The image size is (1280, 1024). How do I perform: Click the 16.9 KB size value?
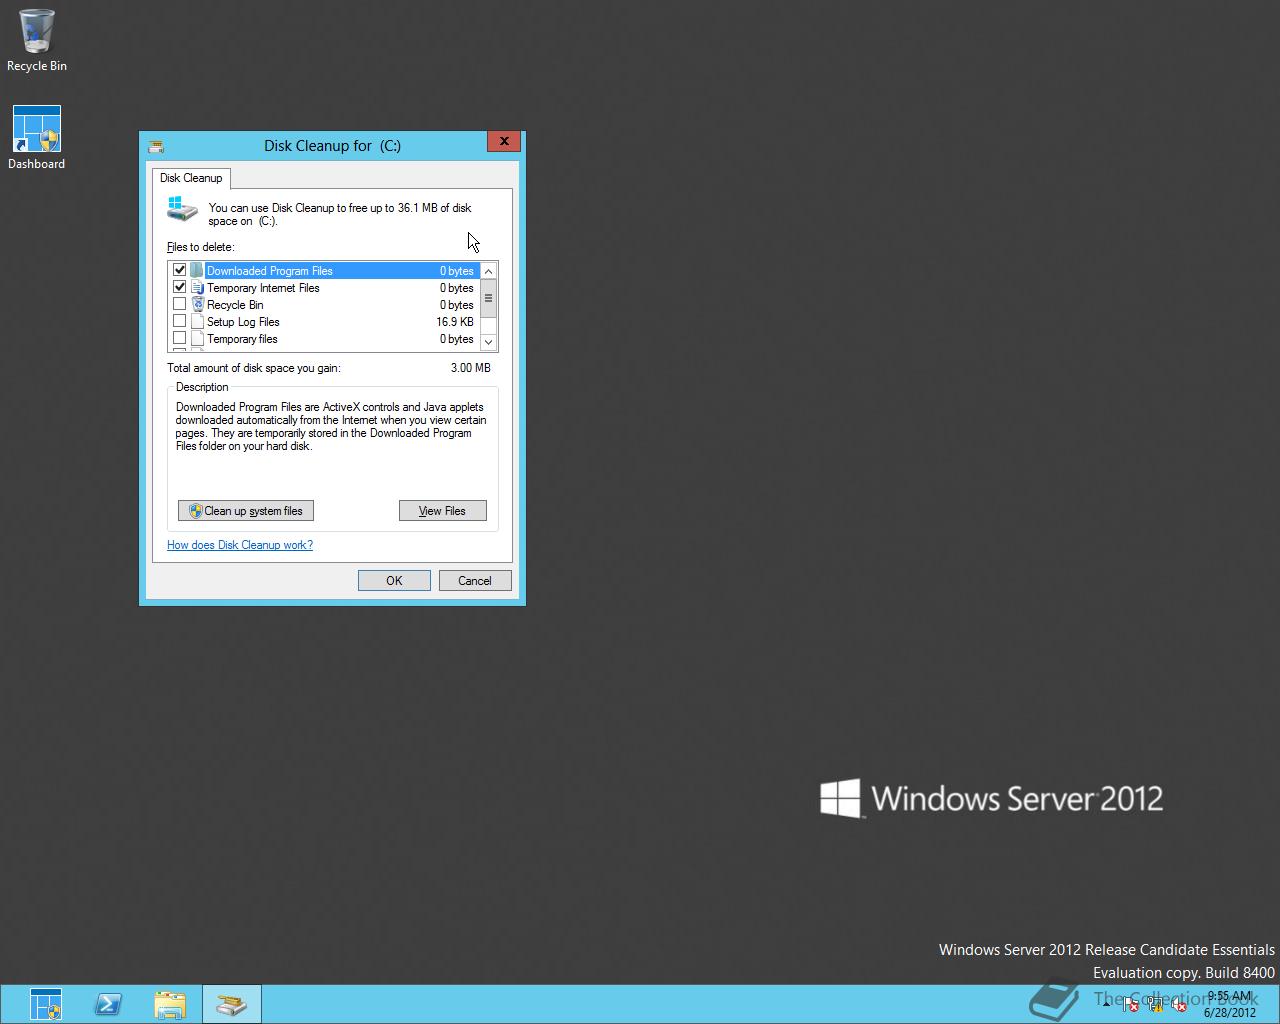(x=455, y=322)
